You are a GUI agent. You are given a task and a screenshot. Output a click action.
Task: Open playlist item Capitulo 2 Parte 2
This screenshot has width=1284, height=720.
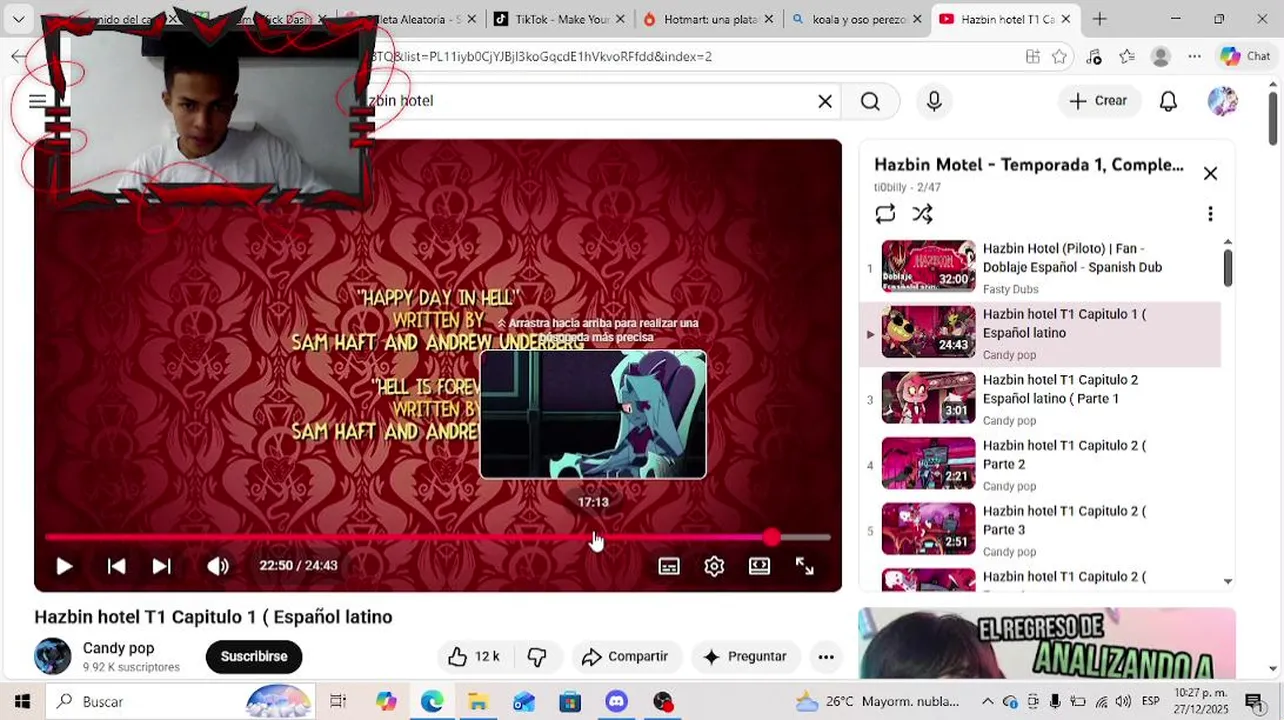point(1041,465)
